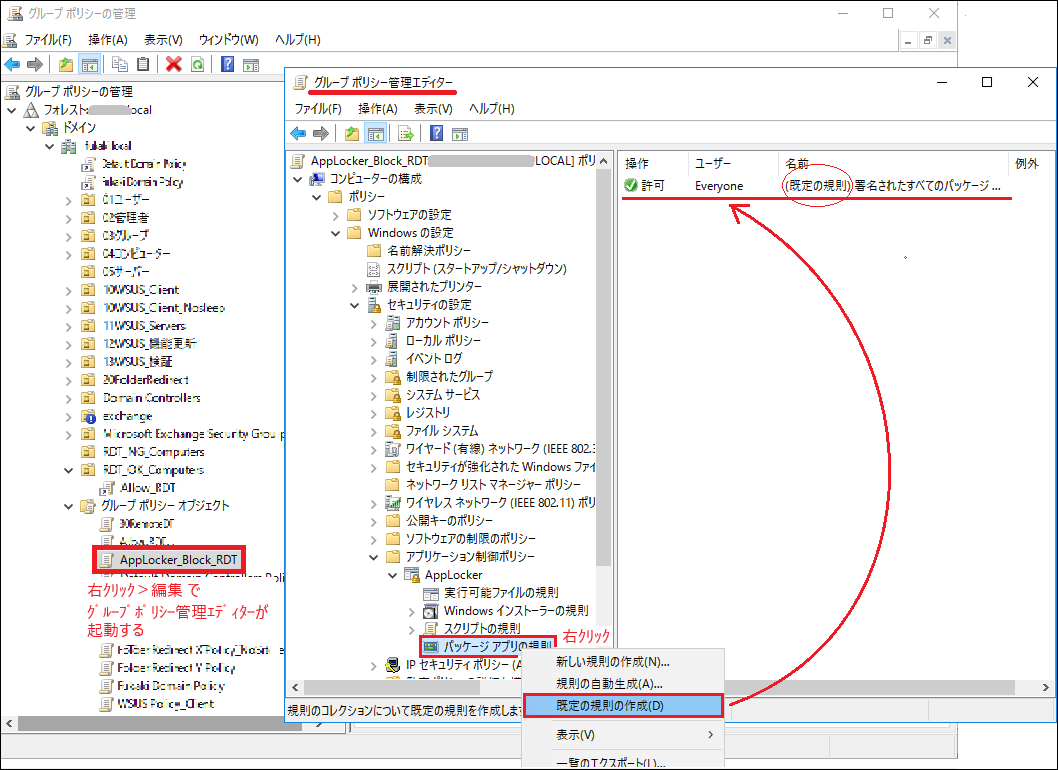Click the back arrow in editor toolbar

click(x=297, y=134)
